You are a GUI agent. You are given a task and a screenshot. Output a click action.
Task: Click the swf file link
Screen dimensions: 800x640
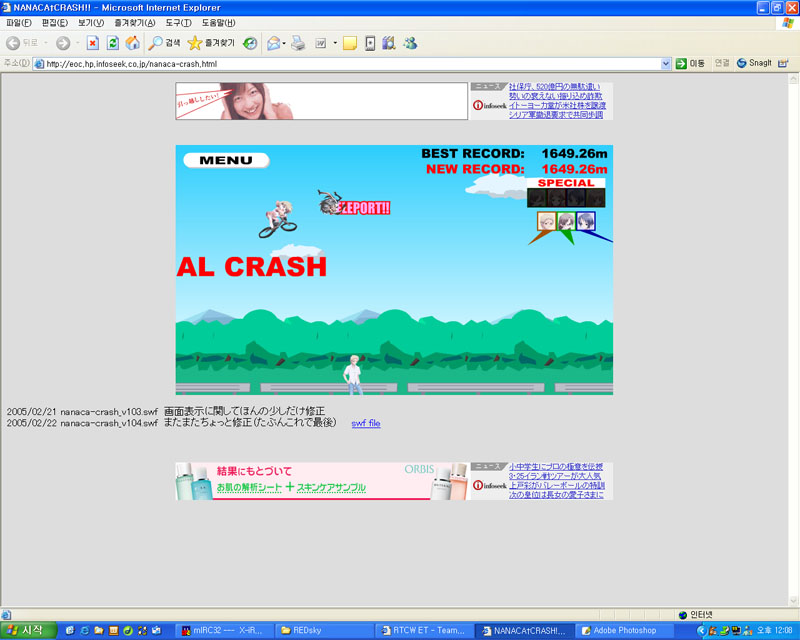coord(366,423)
